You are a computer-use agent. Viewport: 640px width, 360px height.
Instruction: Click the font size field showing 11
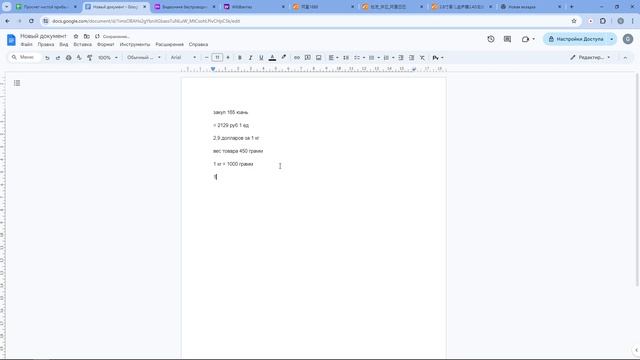coord(217,58)
